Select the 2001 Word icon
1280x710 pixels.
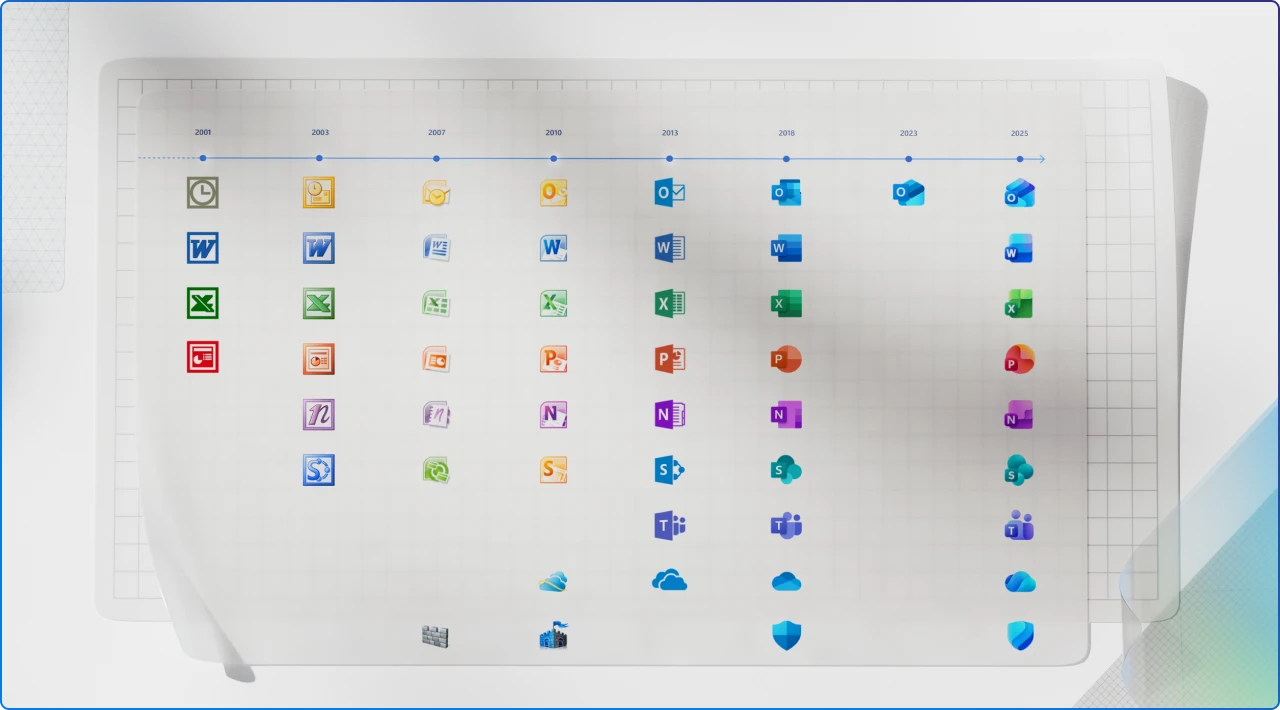click(x=203, y=248)
